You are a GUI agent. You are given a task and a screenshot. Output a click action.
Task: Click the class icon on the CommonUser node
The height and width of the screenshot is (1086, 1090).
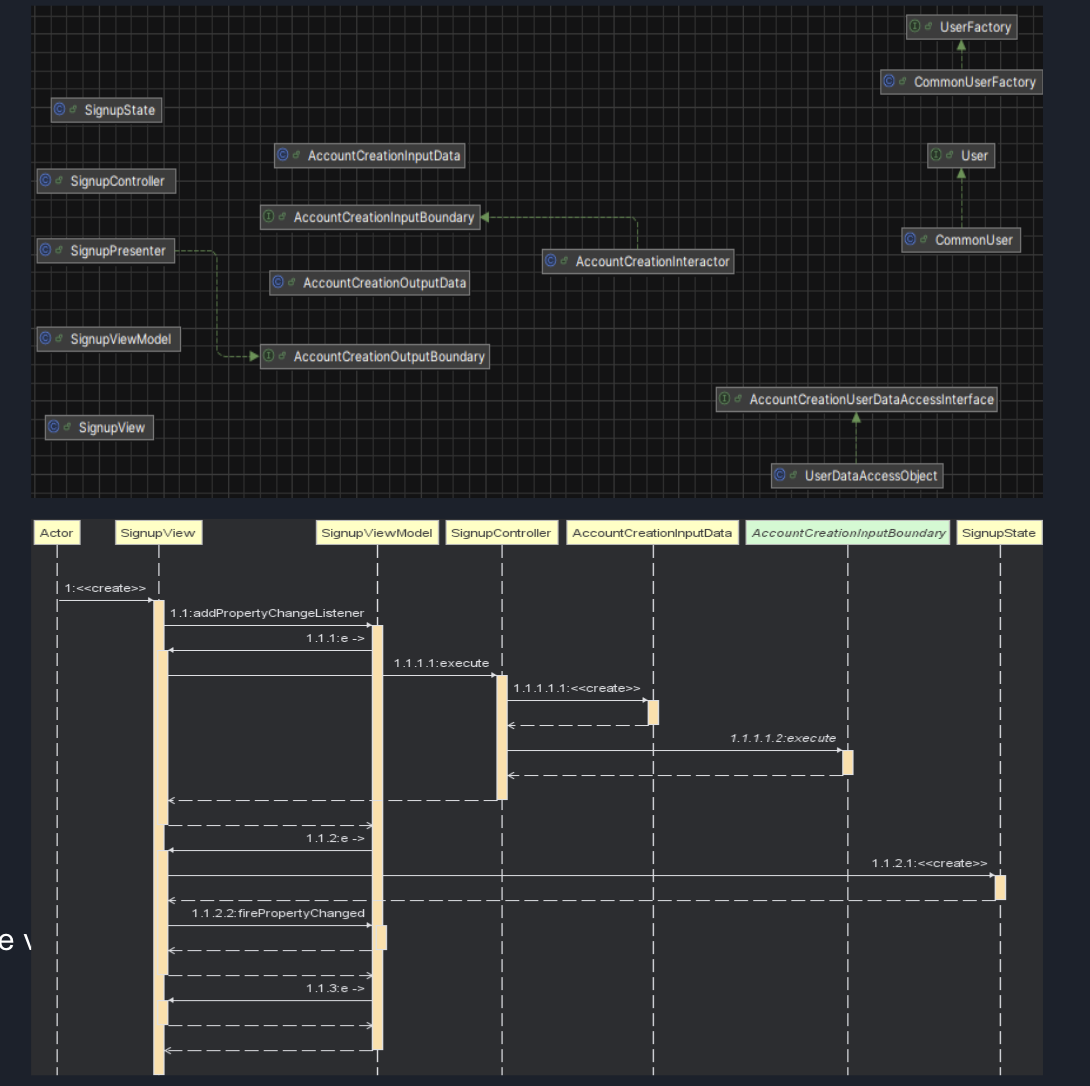911,240
